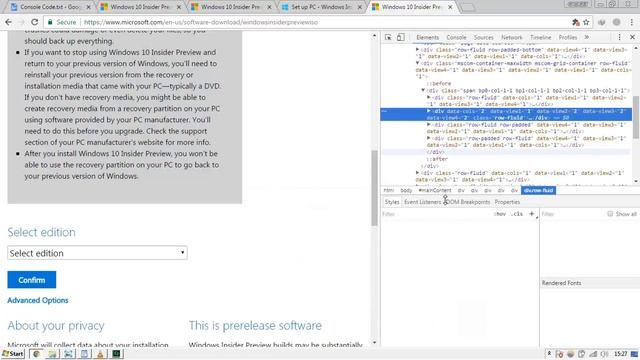This screenshot has width=640, height=360.
Task: Click the Styles pane Filter field
Action: tap(437, 214)
